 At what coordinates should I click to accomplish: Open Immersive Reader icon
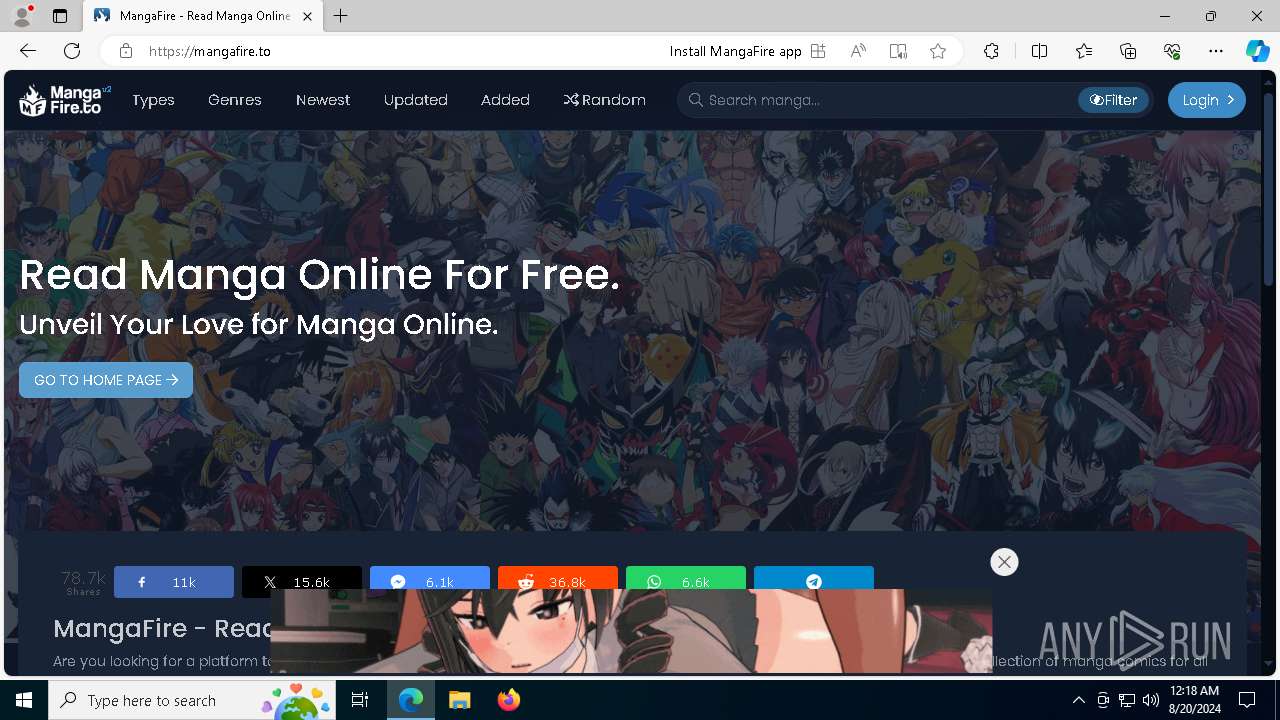(x=898, y=51)
